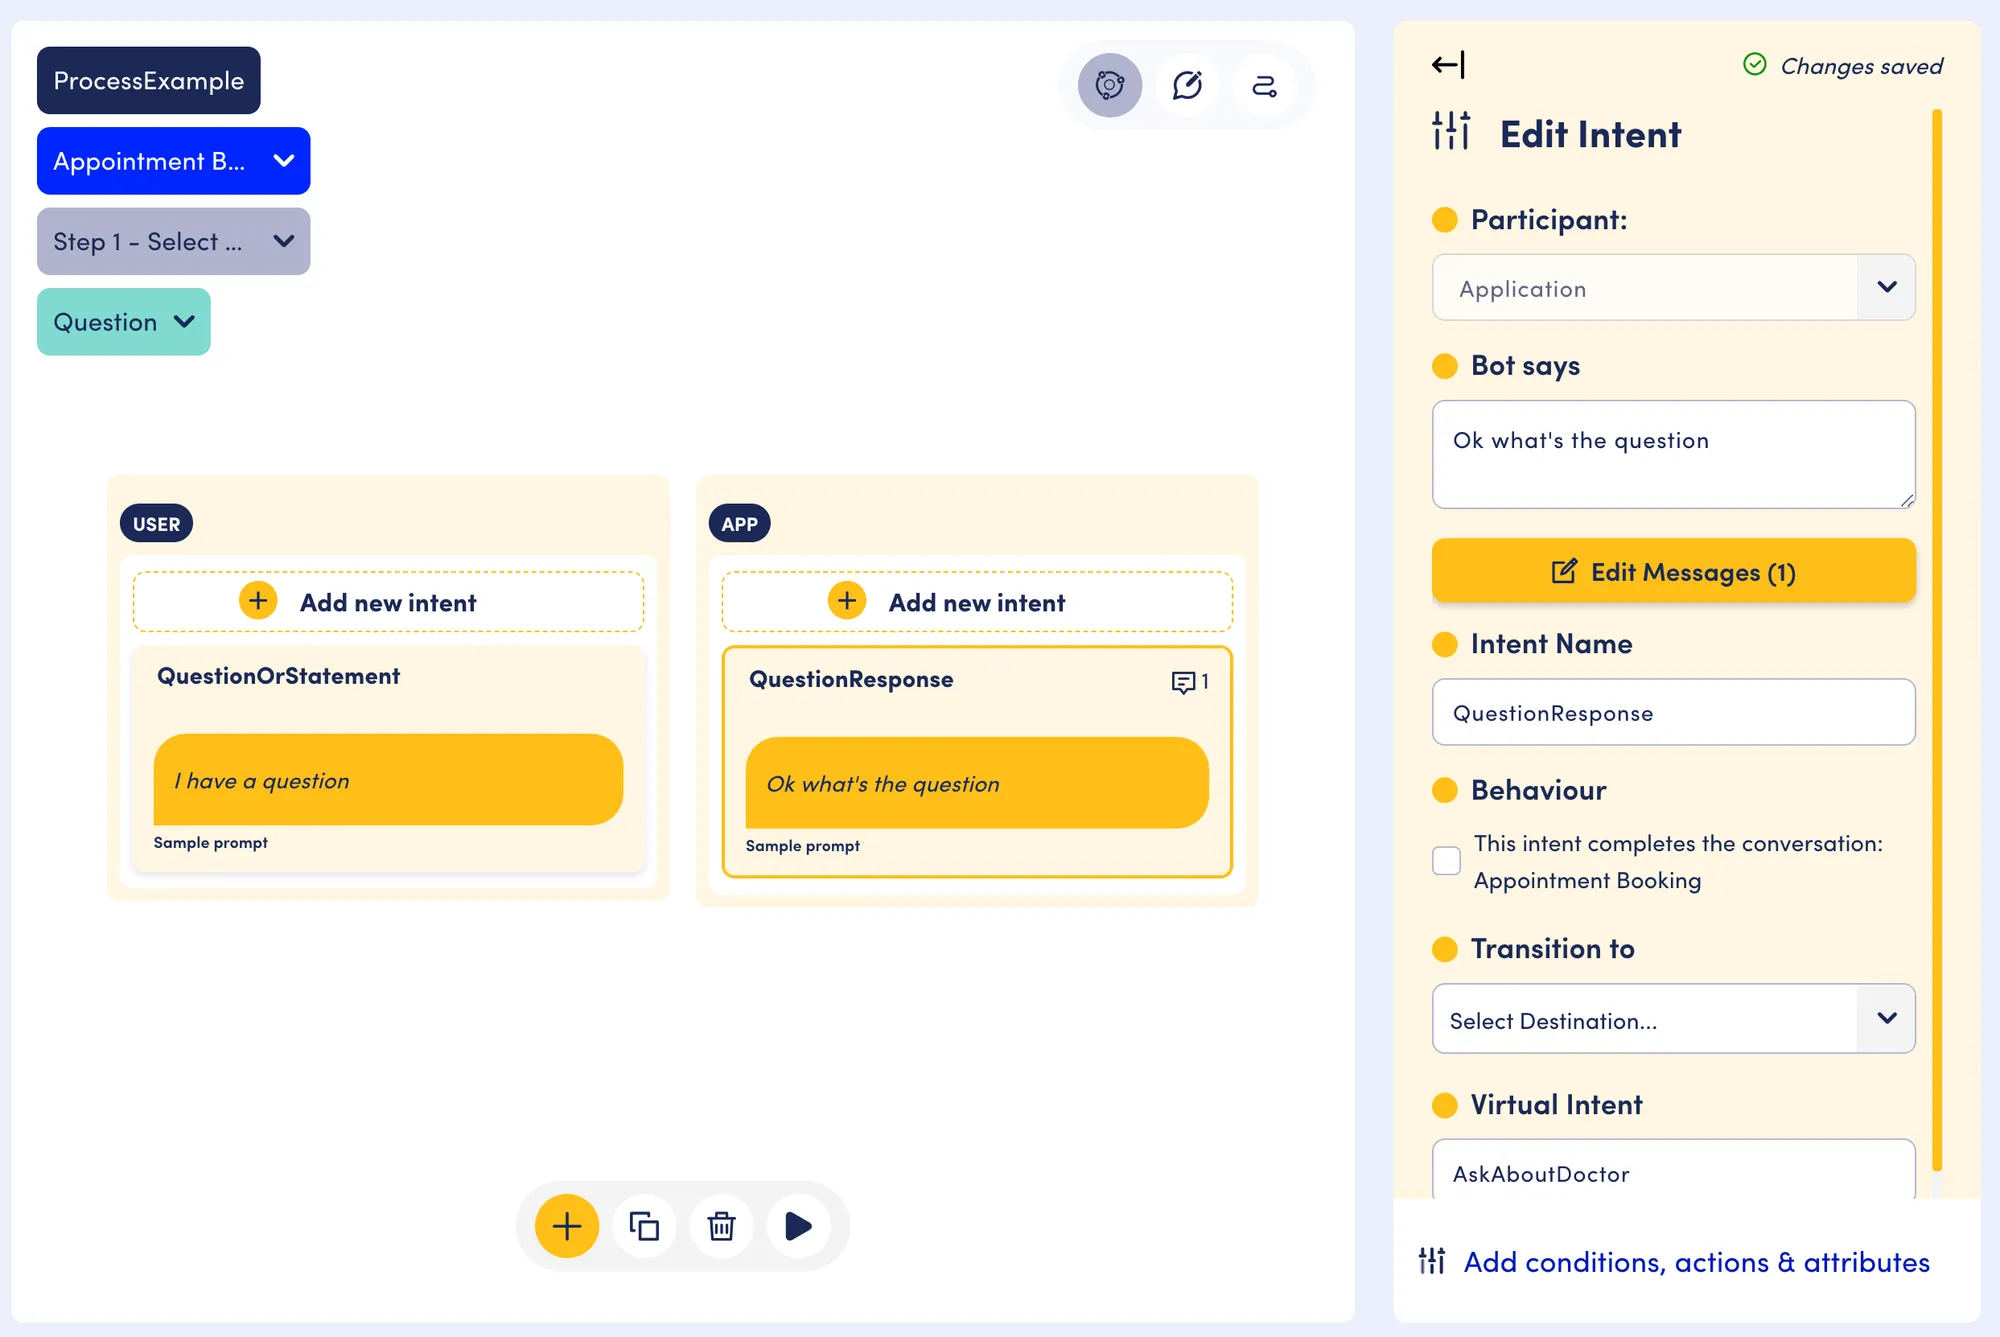Image resolution: width=2000 pixels, height=1337 pixels.
Task: Click Add conditions, actions & attributes link
Action: (x=1696, y=1262)
